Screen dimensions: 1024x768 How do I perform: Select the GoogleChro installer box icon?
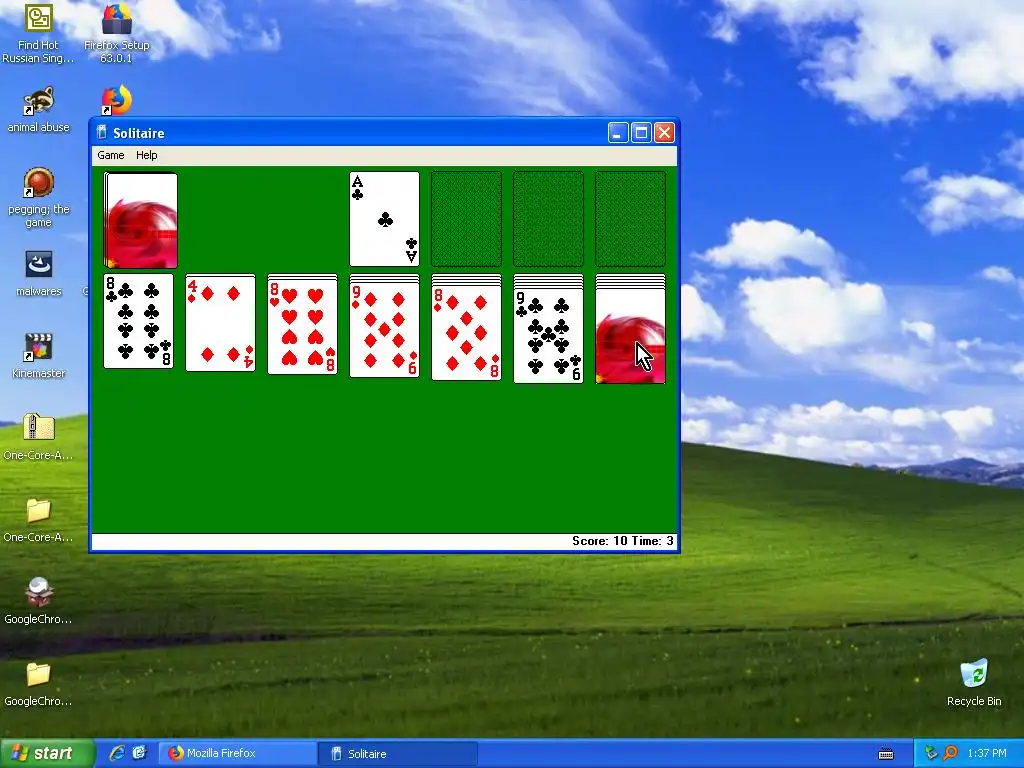click(38, 601)
